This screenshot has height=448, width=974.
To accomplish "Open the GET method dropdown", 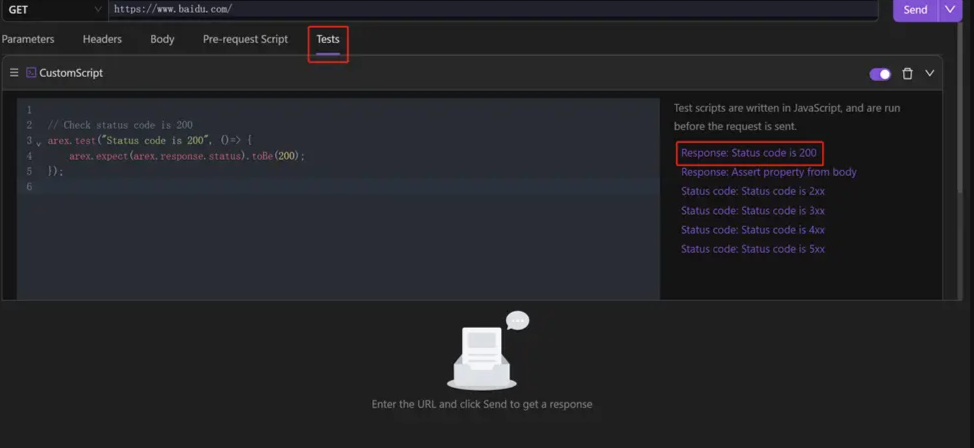I will click(54, 9).
